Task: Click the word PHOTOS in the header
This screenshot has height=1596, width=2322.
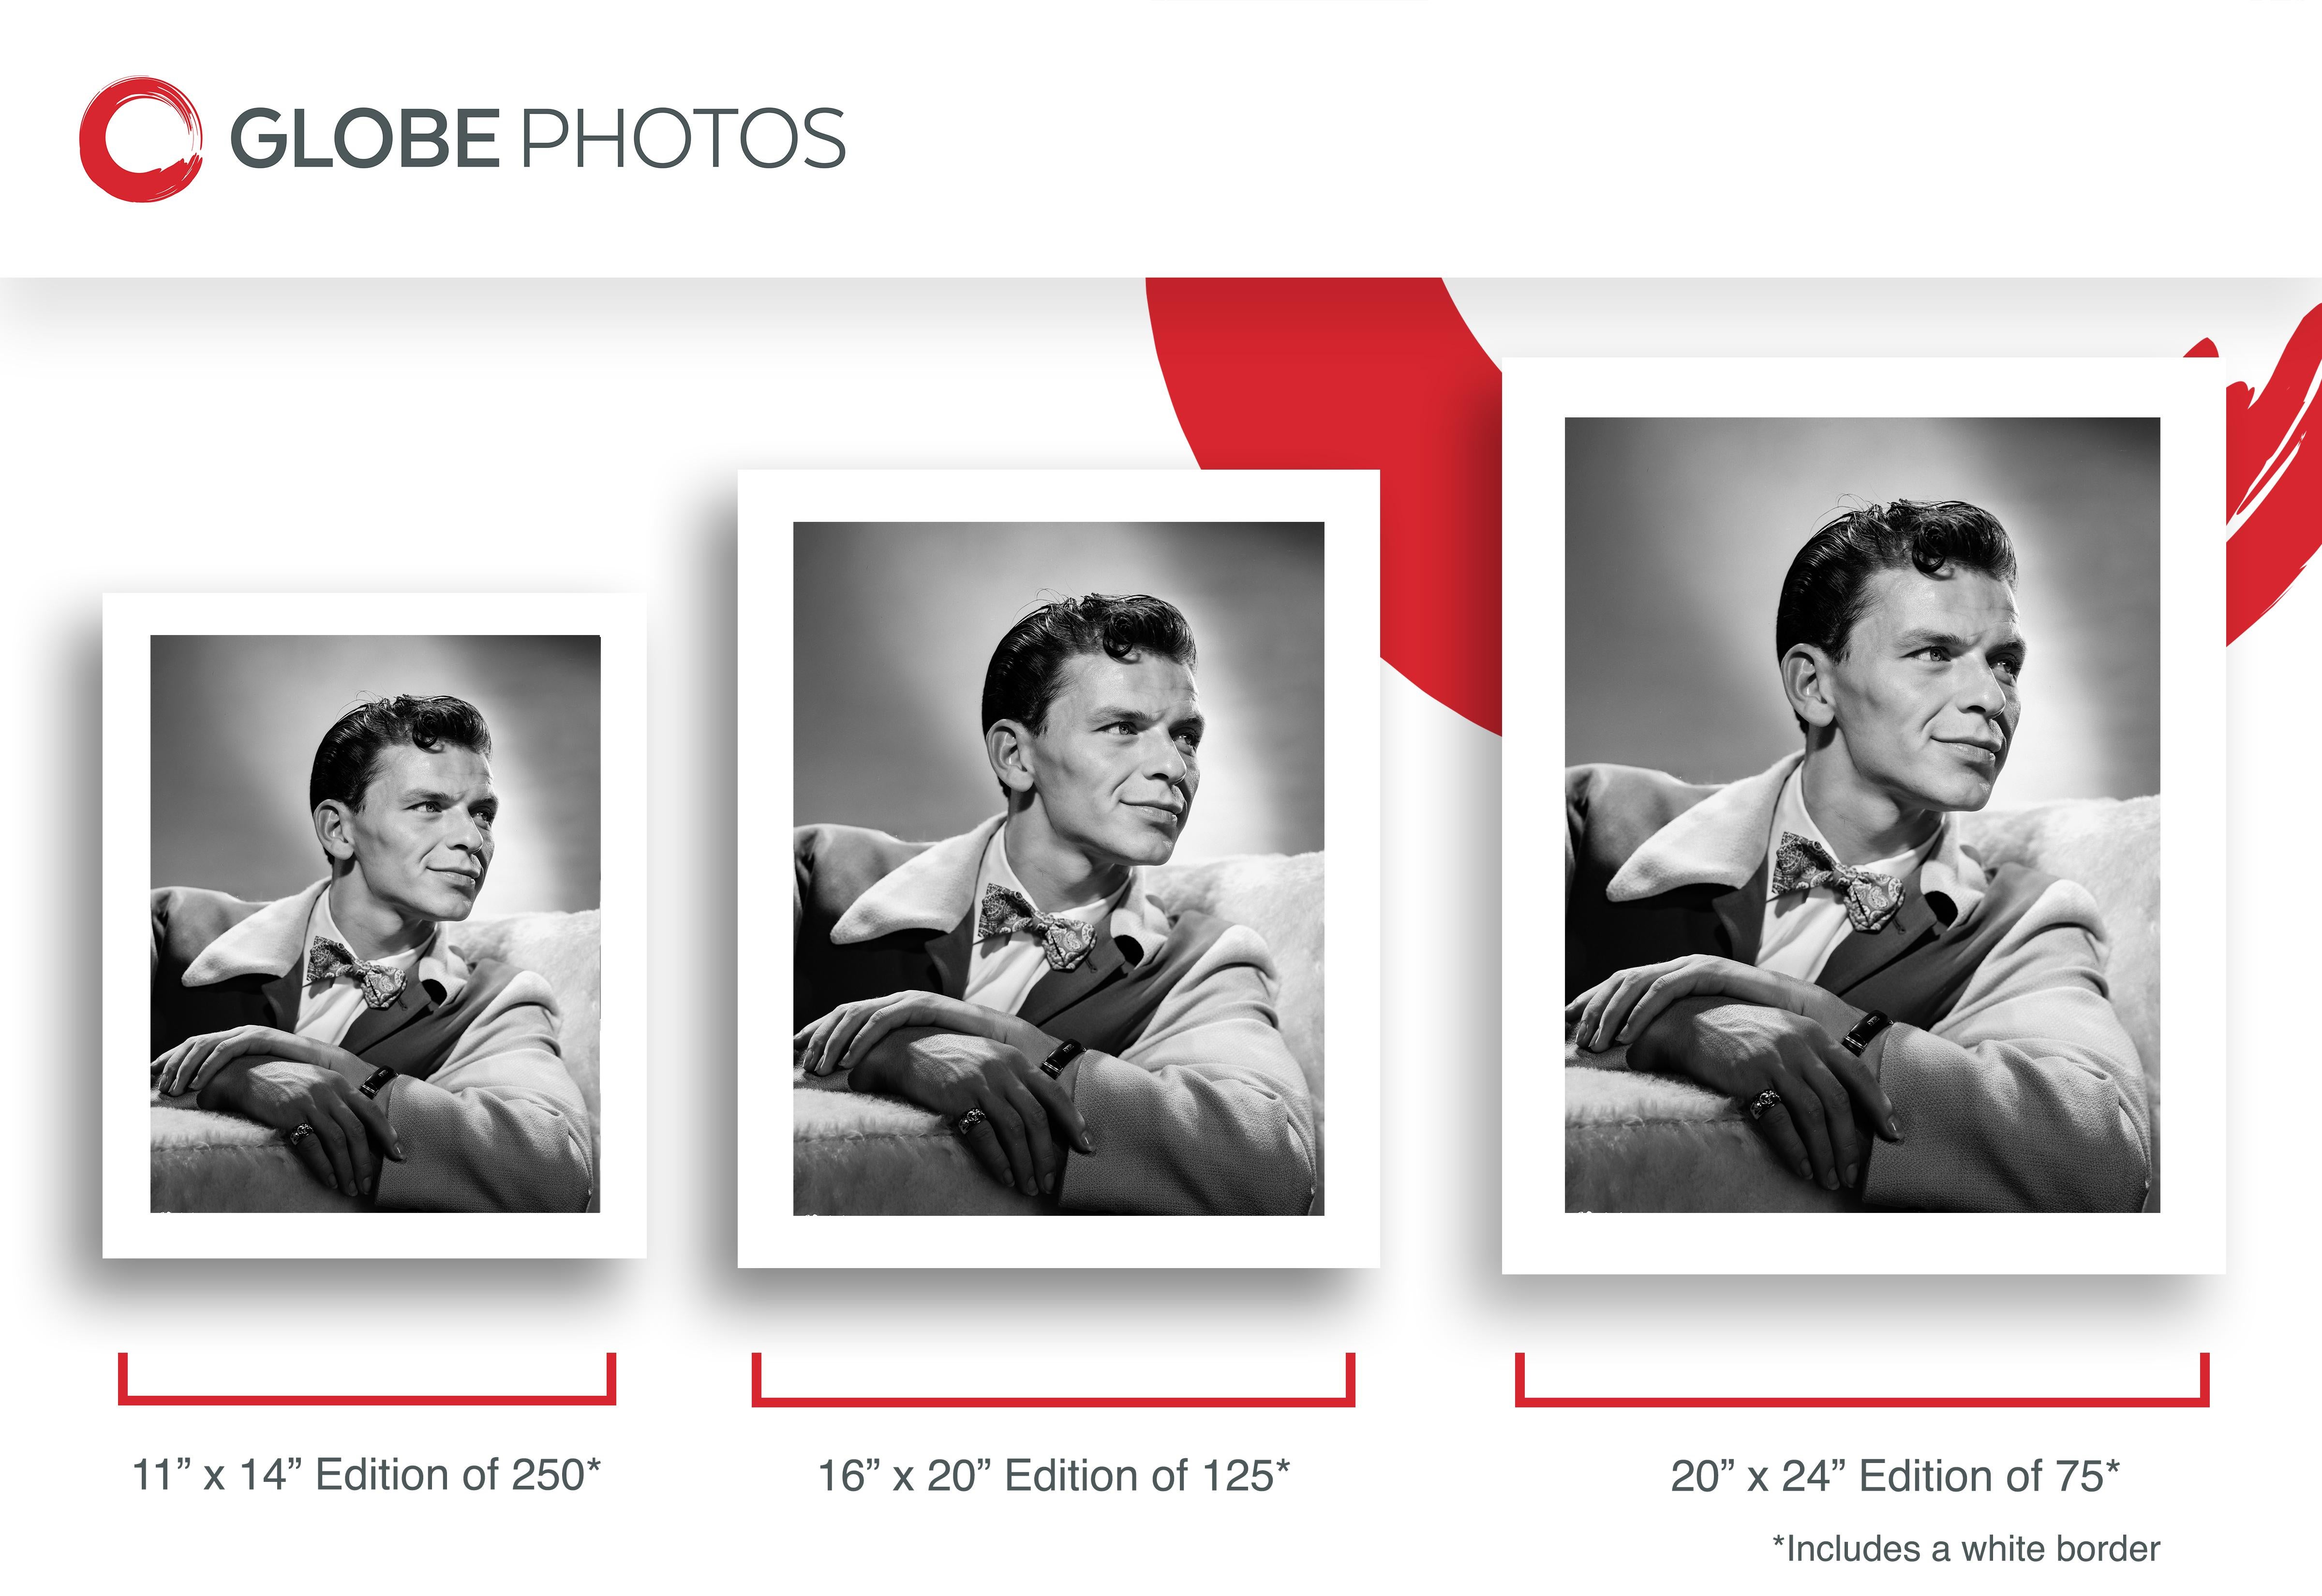Action: coord(685,138)
